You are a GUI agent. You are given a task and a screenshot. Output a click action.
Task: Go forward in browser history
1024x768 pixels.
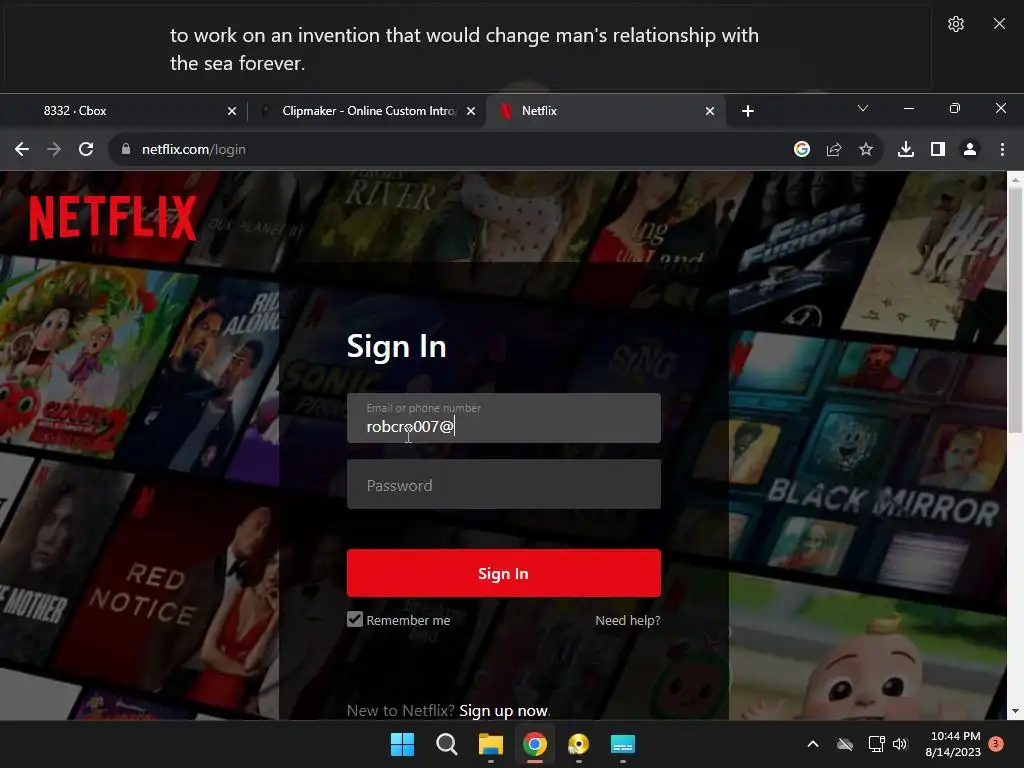54,150
